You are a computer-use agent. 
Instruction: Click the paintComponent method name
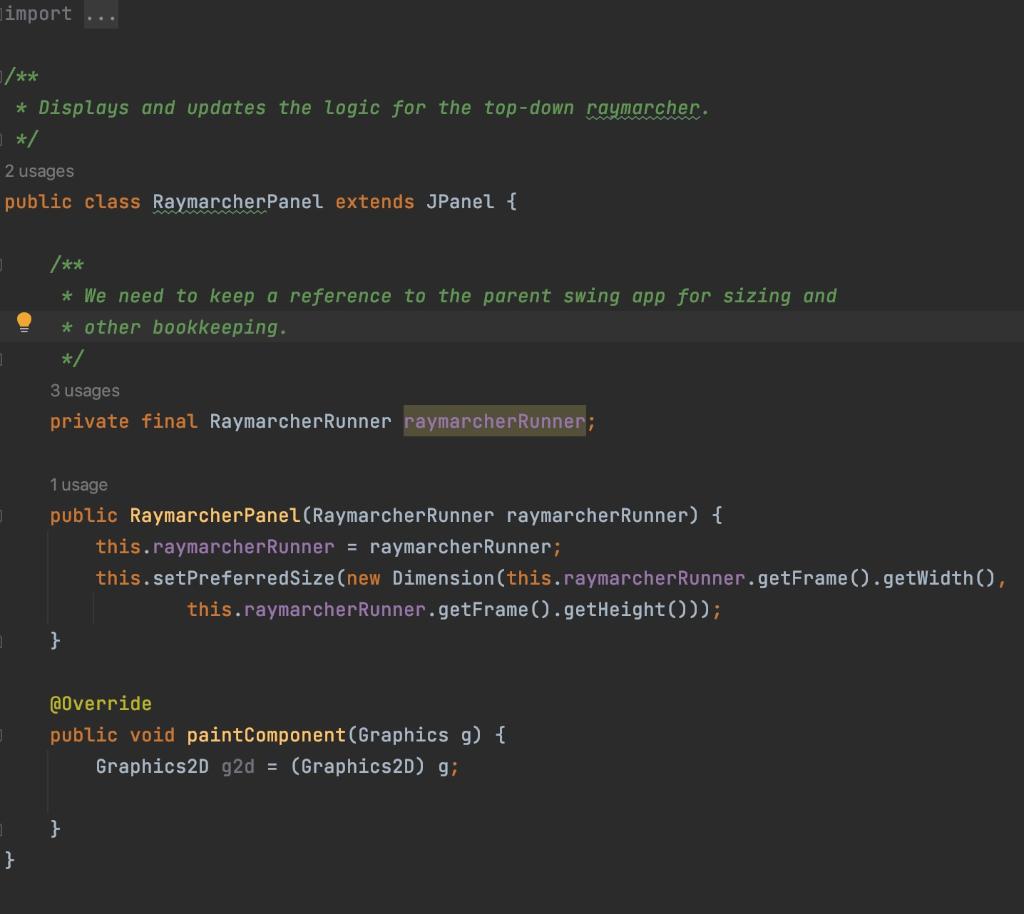click(x=266, y=735)
